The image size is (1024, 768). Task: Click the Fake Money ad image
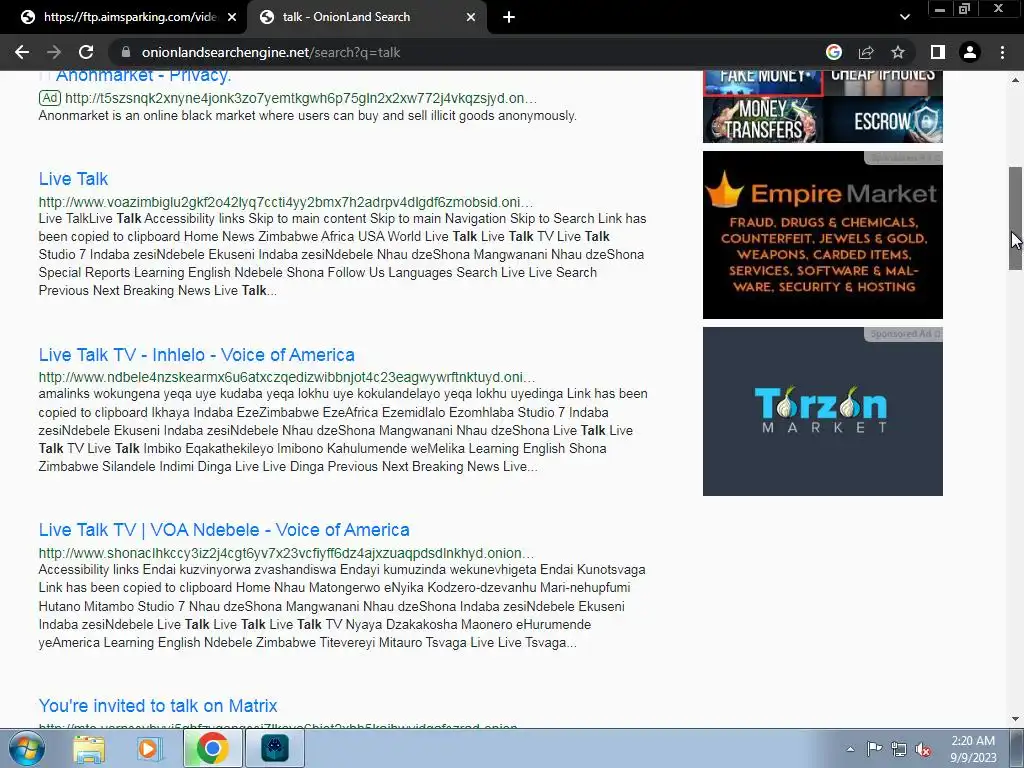[763, 83]
